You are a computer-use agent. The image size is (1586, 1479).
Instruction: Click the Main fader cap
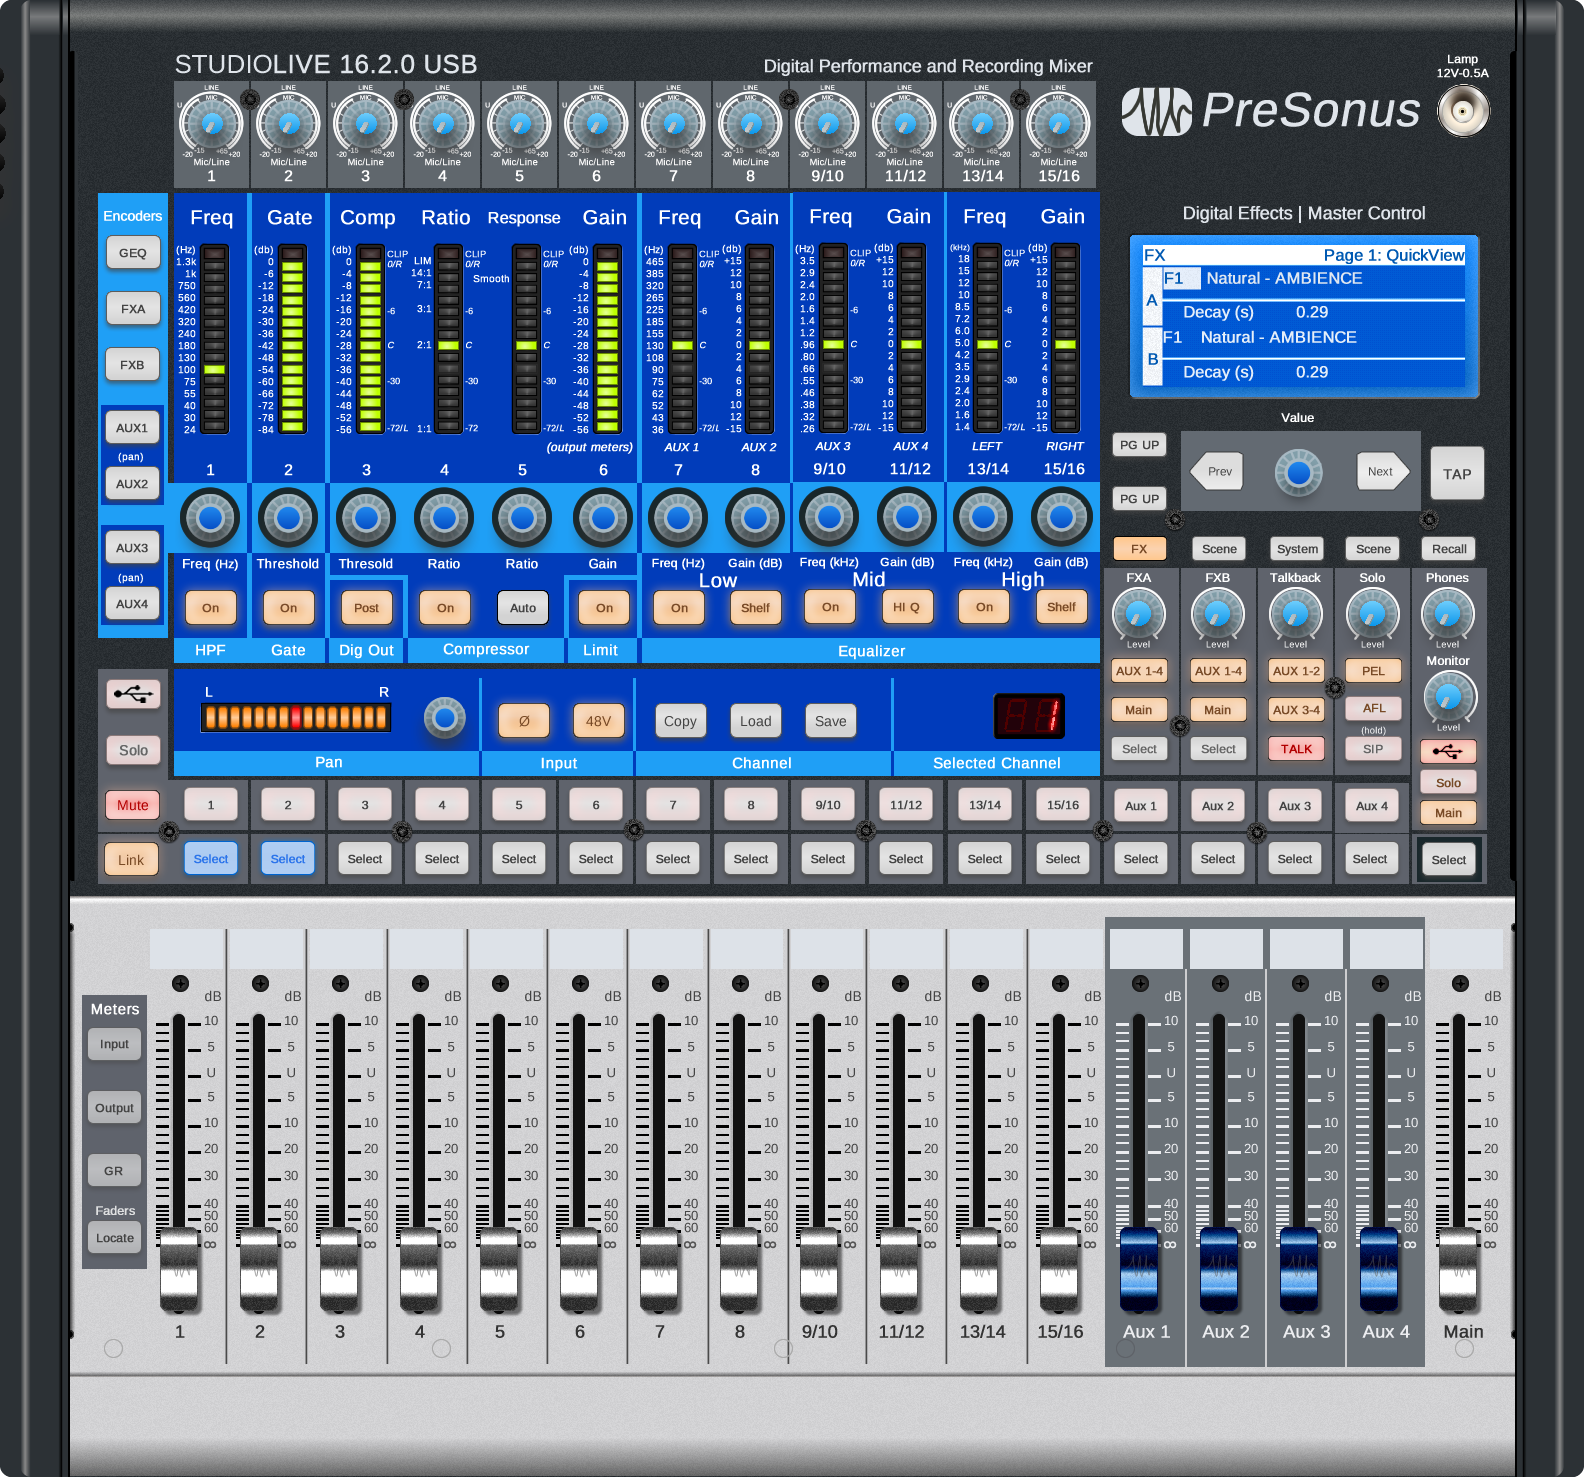tap(1458, 1268)
